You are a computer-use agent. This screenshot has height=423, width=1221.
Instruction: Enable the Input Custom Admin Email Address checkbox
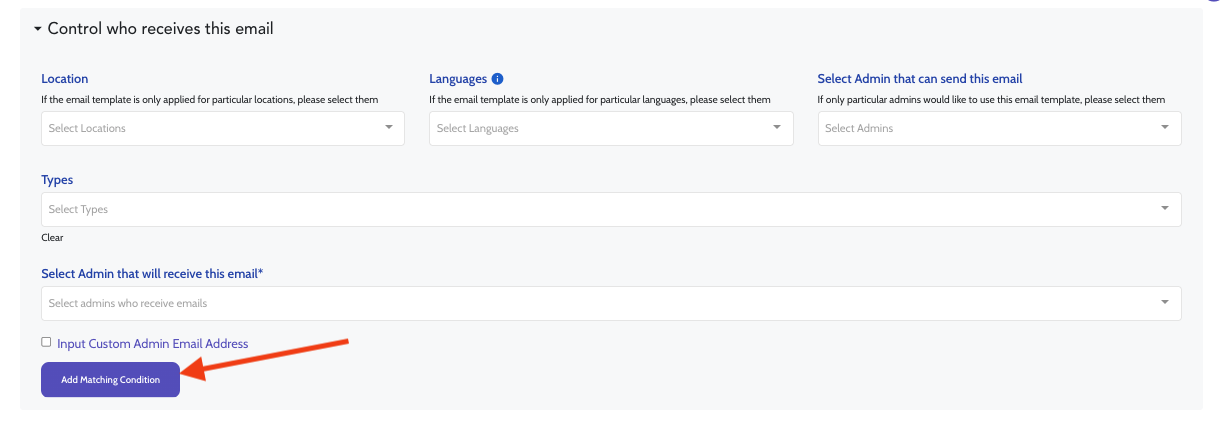tap(46, 342)
